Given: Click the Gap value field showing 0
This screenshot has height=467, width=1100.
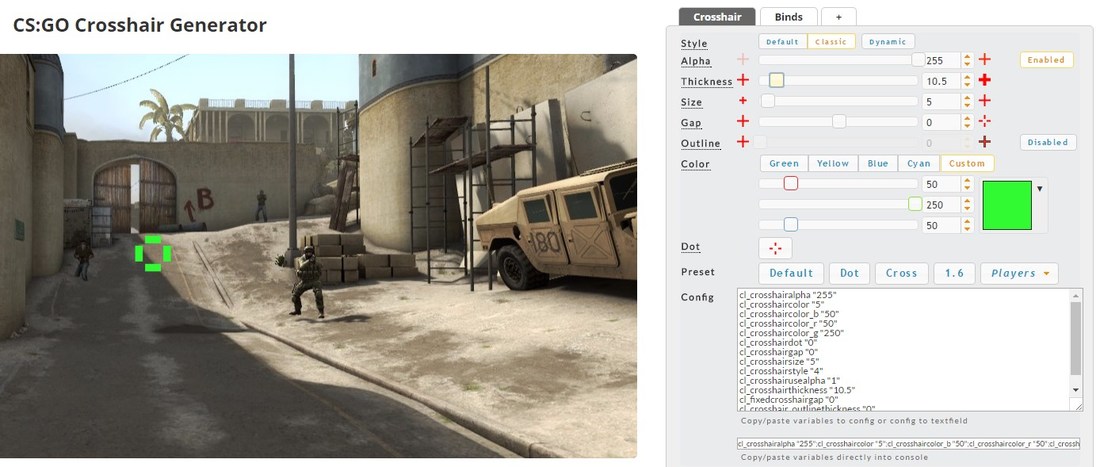Looking at the screenshot, I should point(941,122).
